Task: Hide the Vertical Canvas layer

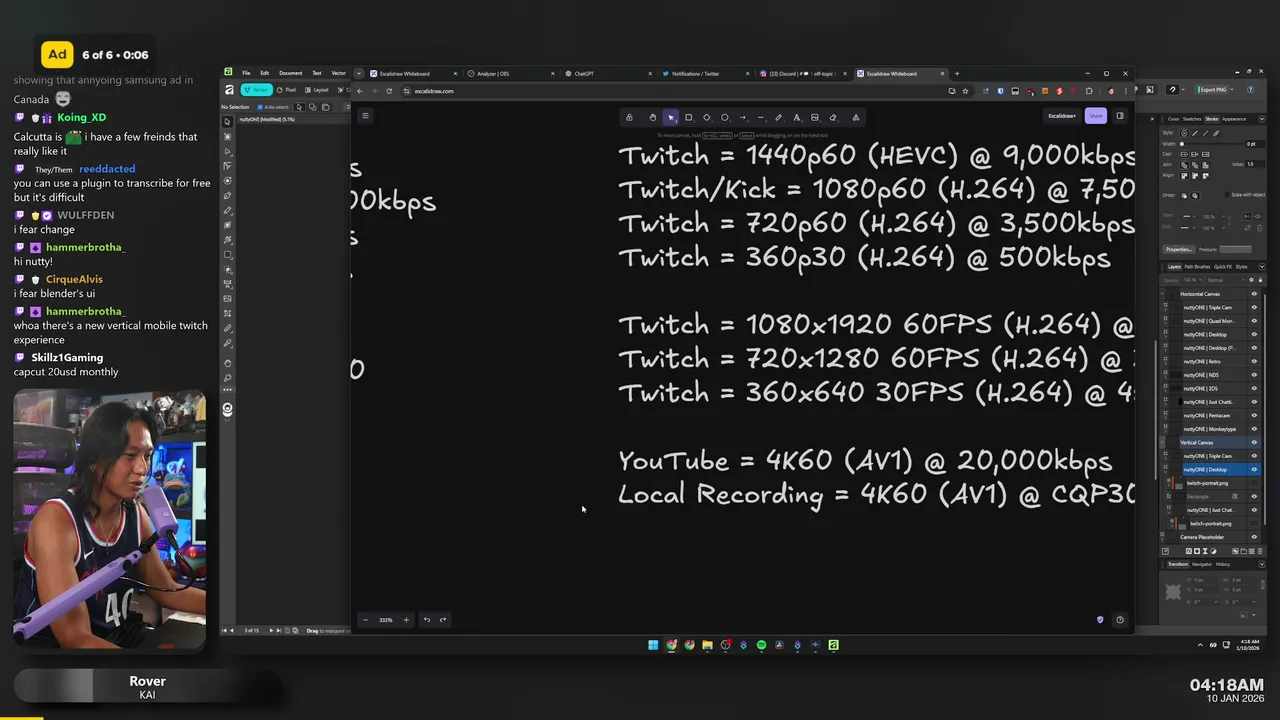Action: [x=1254, y=442]
